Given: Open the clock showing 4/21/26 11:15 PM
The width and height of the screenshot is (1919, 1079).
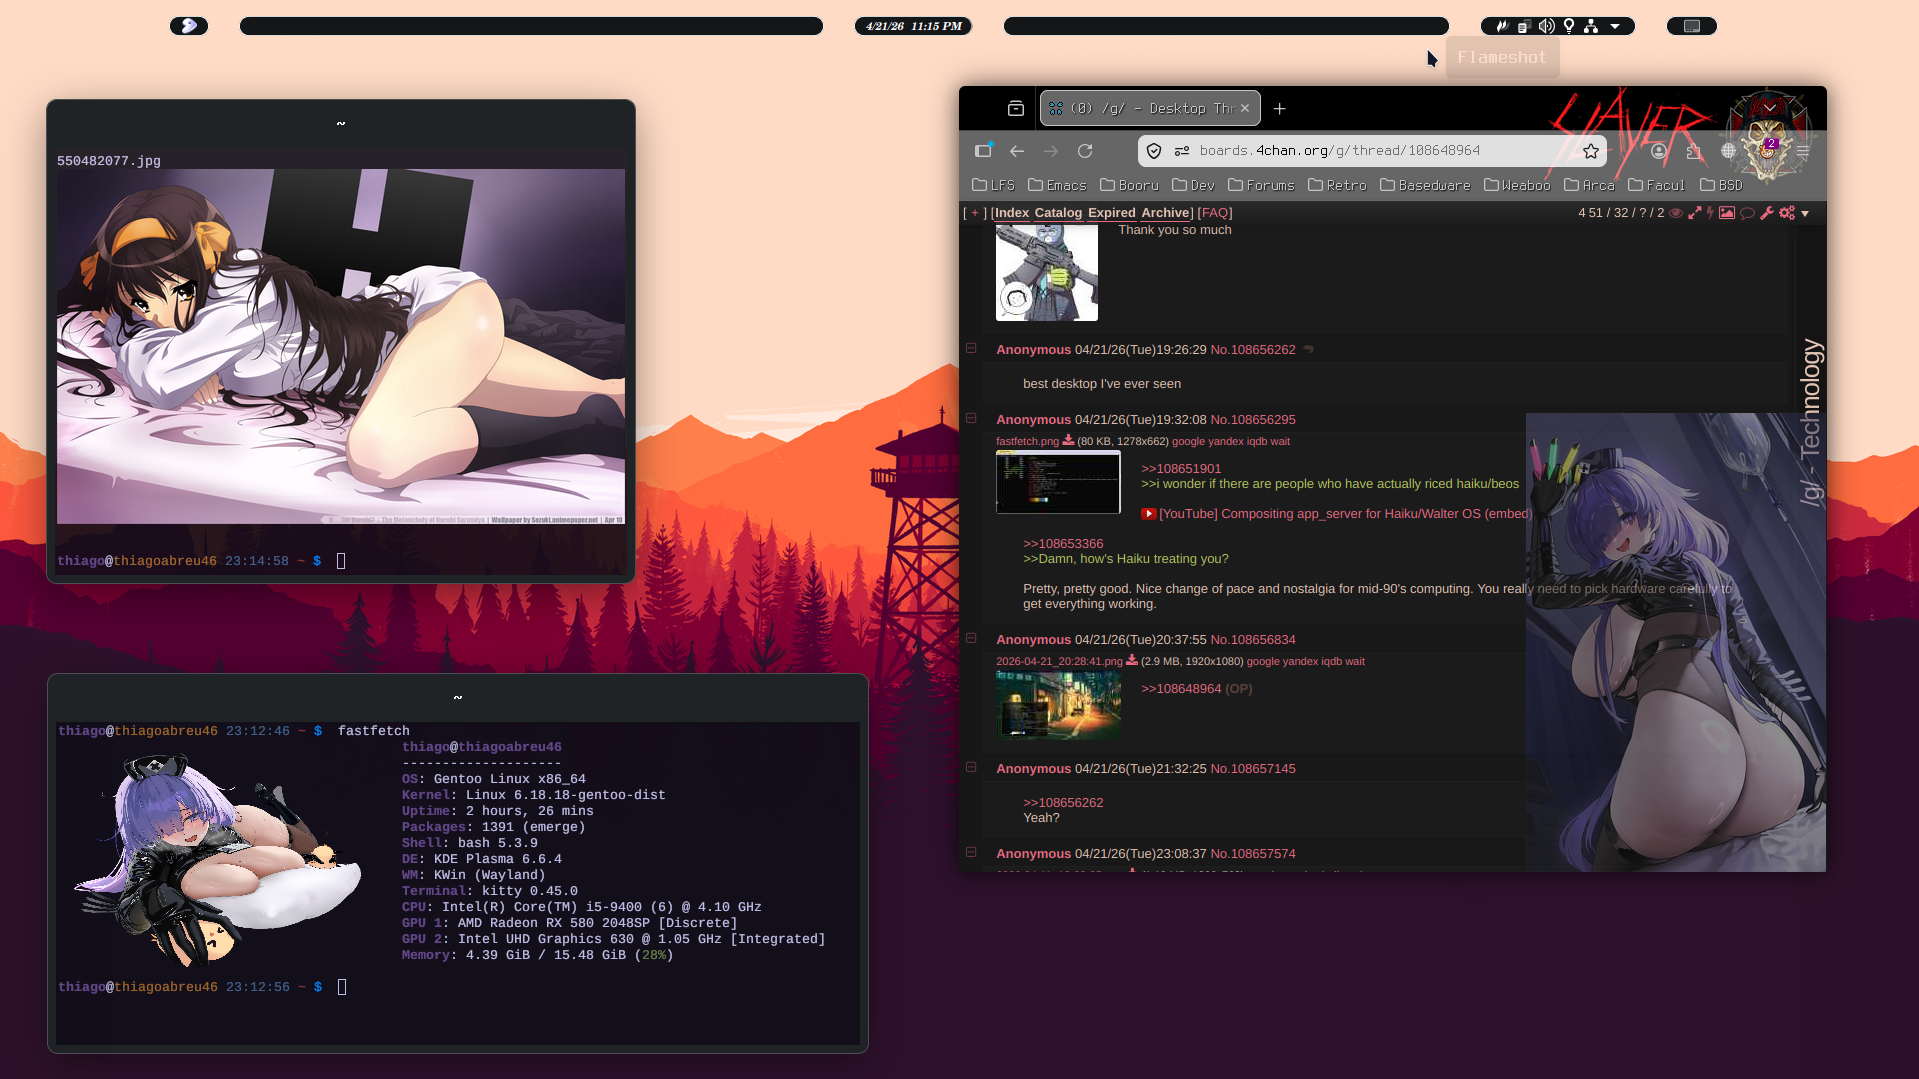Looking at the screenshot, I should (x=913, y=26).
